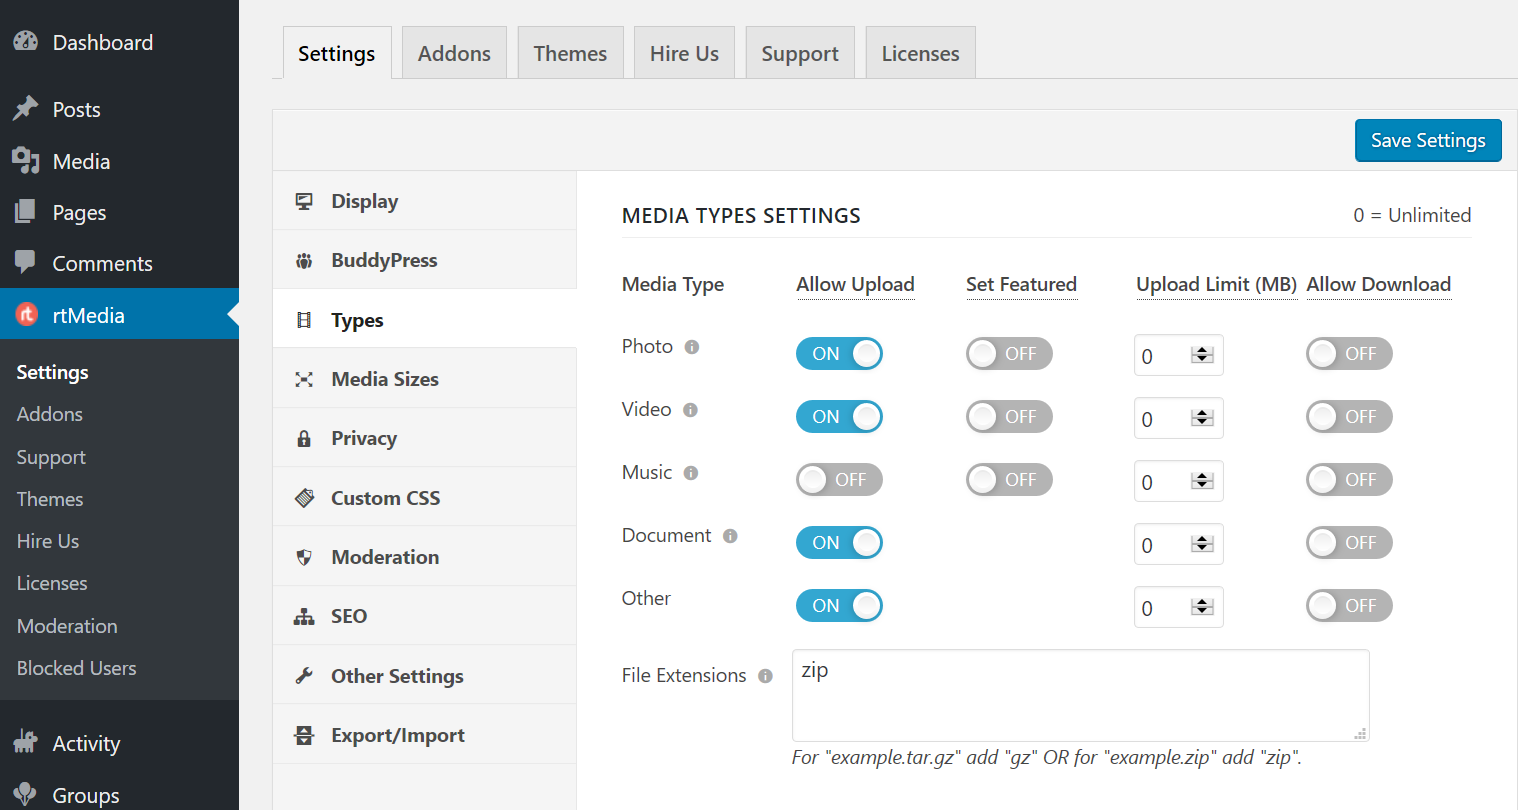This screenshot has width=1518, height=810.
Task: Open the Comments icon in the sidebar
Action: 27,263
